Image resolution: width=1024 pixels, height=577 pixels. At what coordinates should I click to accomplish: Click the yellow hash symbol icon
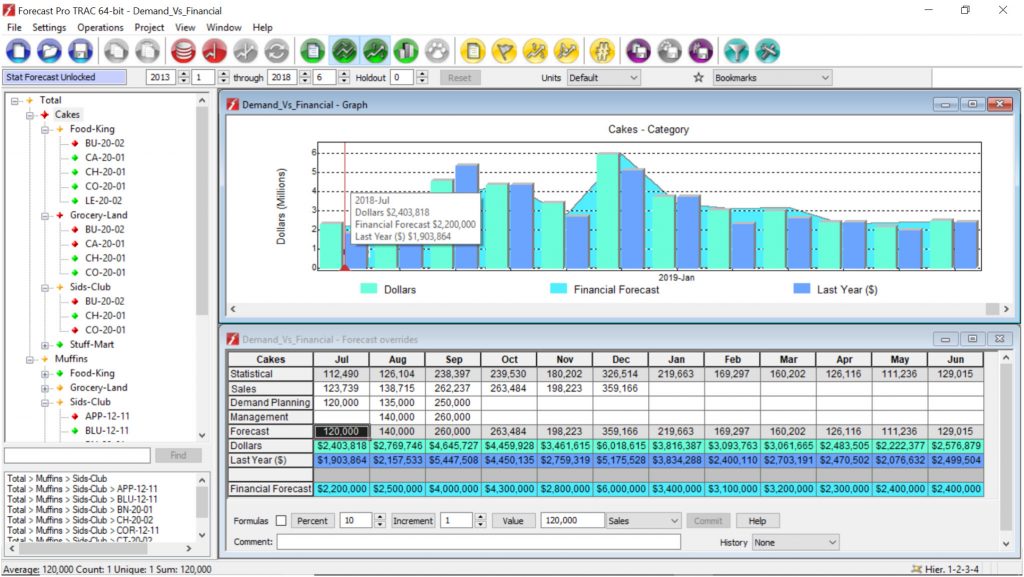pos(602,51)
